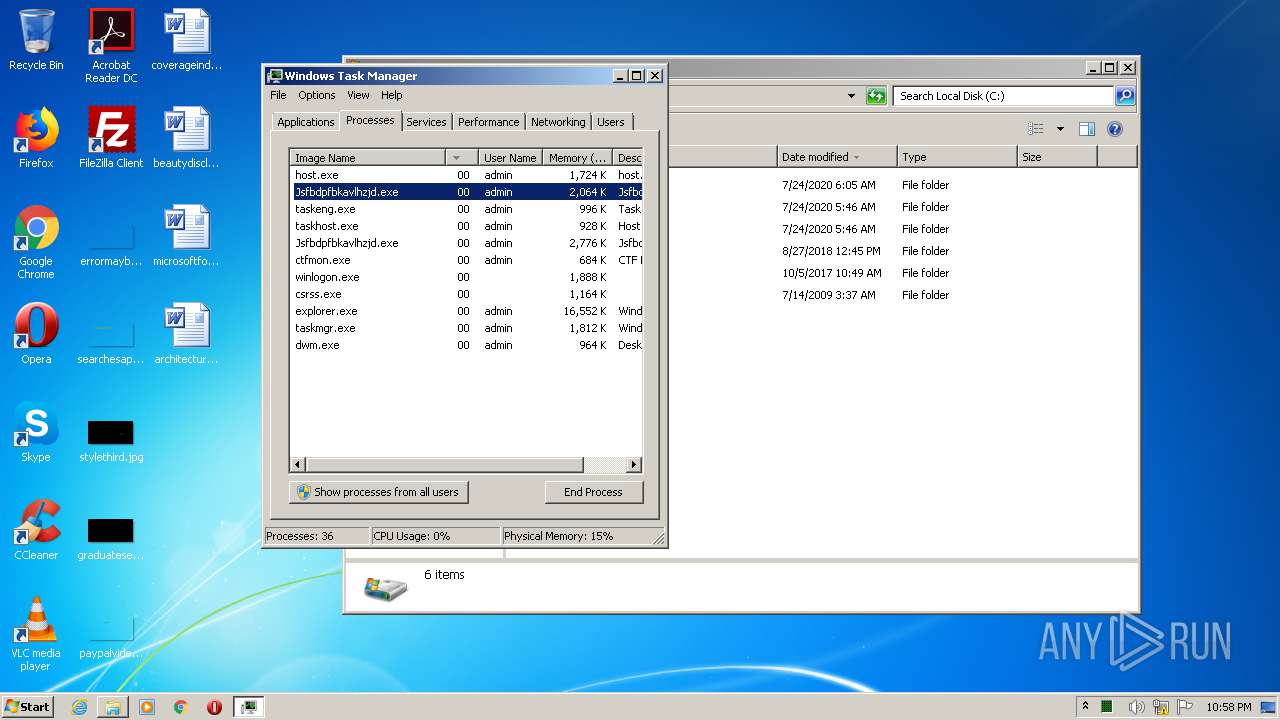This screenshot has width=1280, height=720.
Task: Click the Search Local Disk (C:) field
Action: point(1003,96)
